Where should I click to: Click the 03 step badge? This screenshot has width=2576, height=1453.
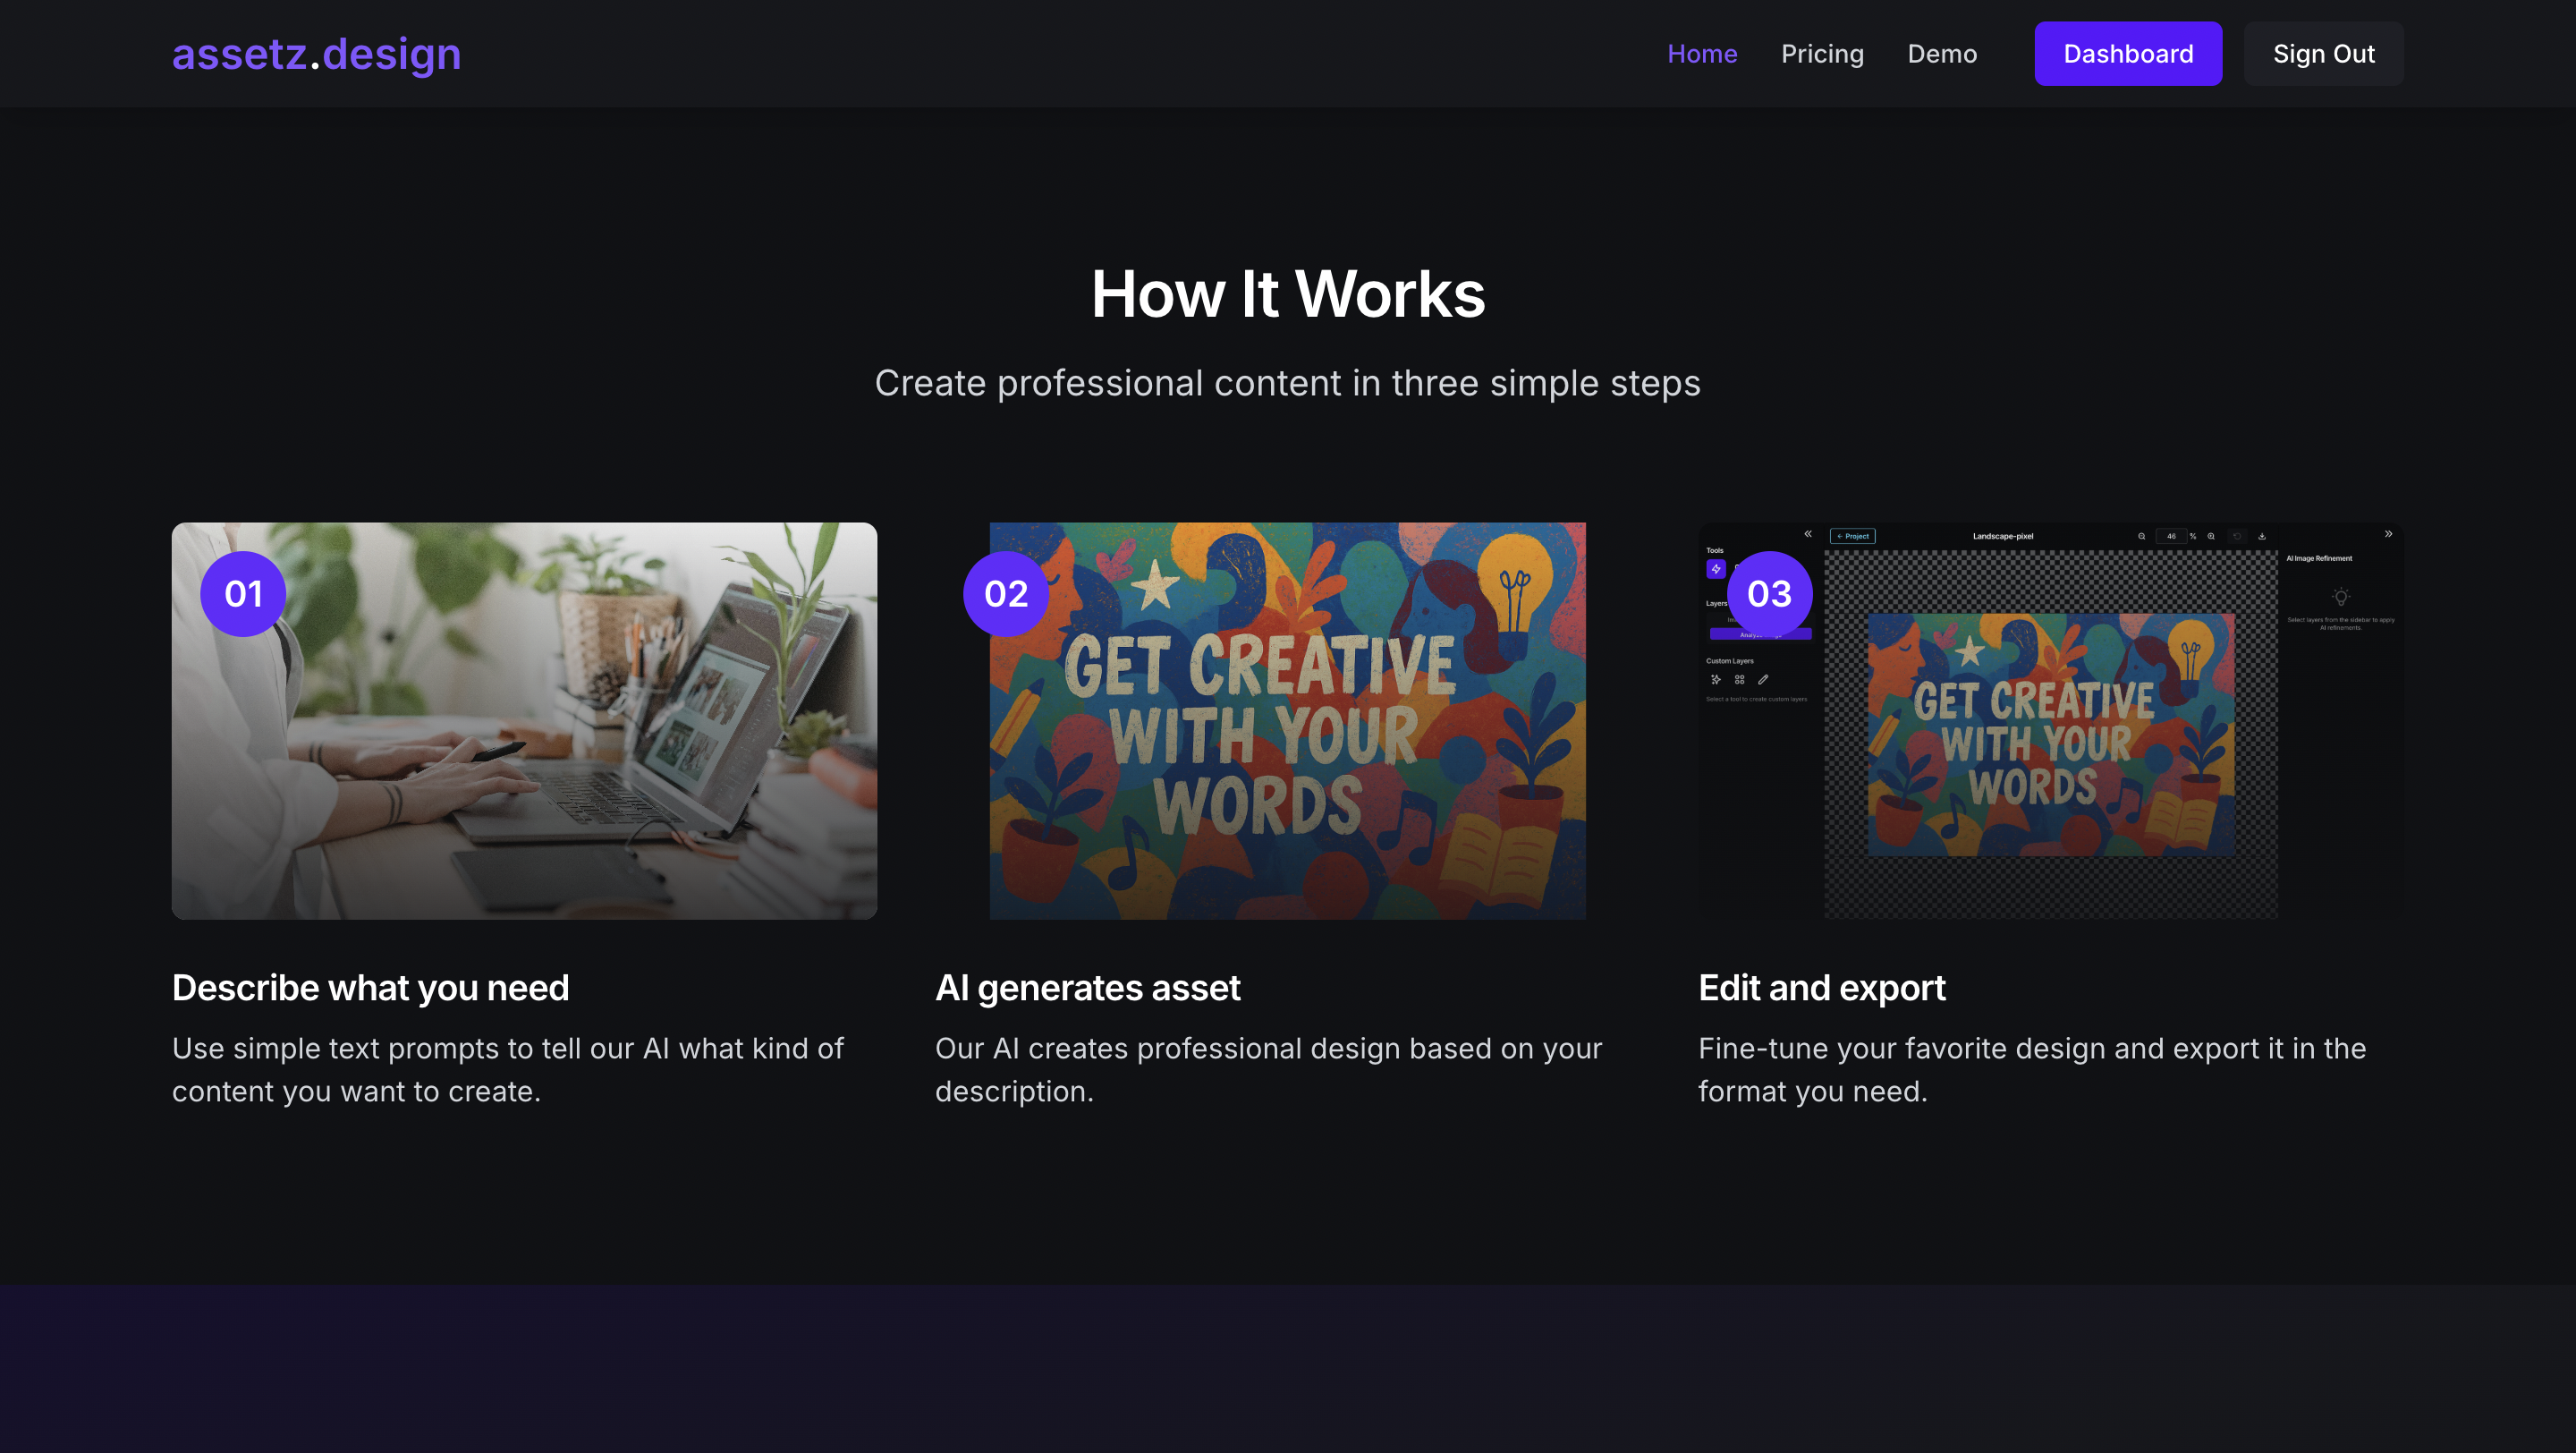coord(1769,594)
